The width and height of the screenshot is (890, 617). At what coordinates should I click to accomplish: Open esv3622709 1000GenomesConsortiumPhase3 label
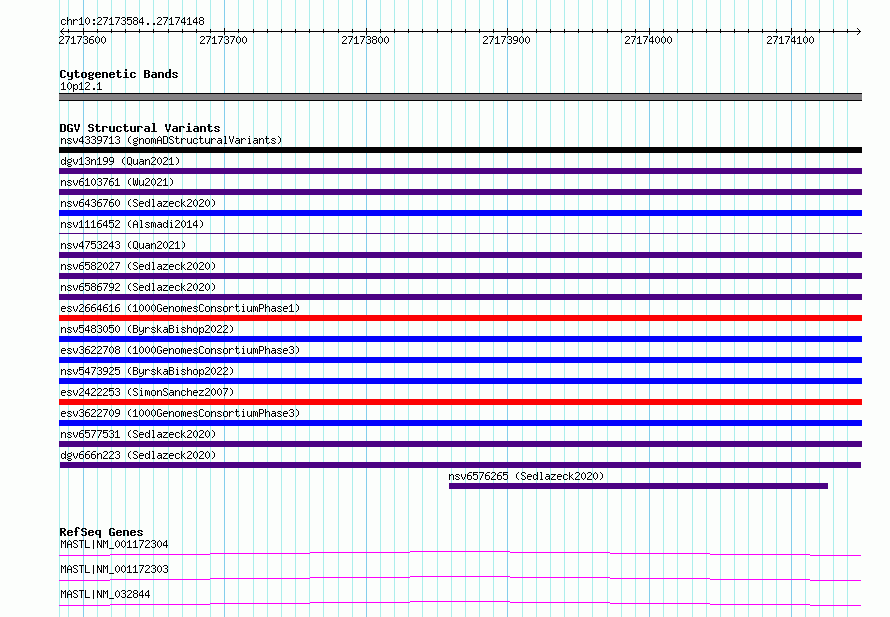[x=180, y=413]
